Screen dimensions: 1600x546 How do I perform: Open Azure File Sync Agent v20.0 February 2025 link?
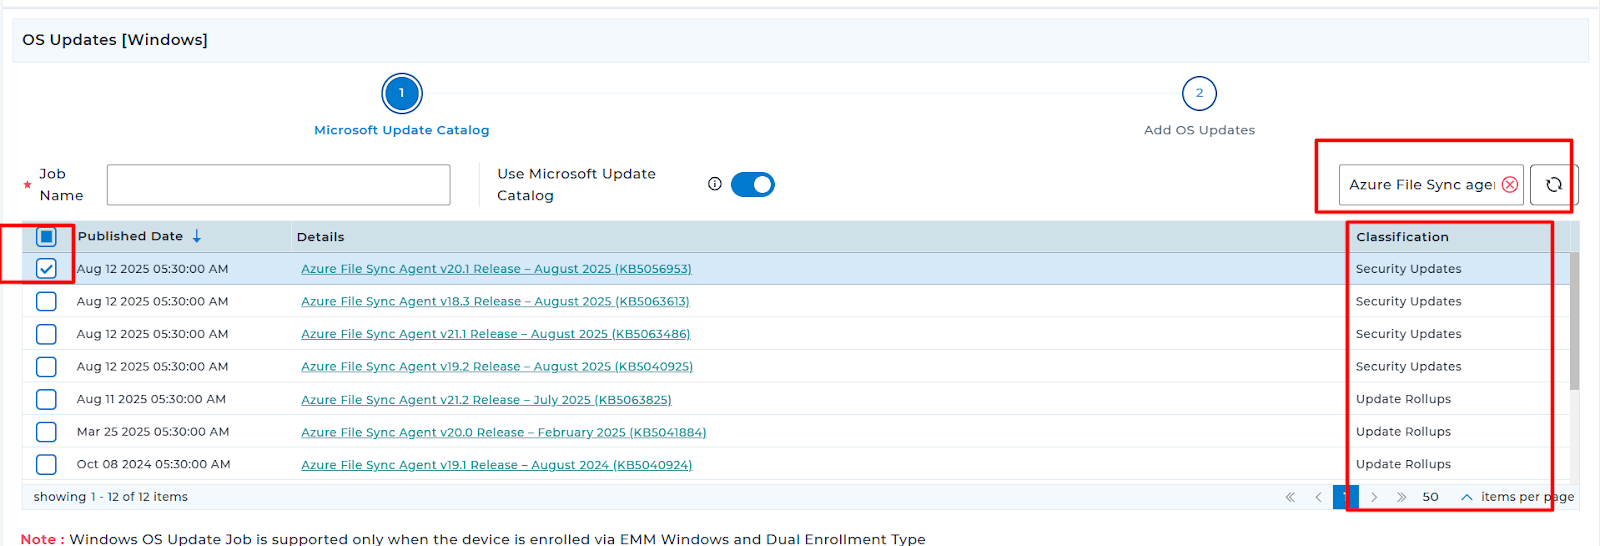[503, 432]
